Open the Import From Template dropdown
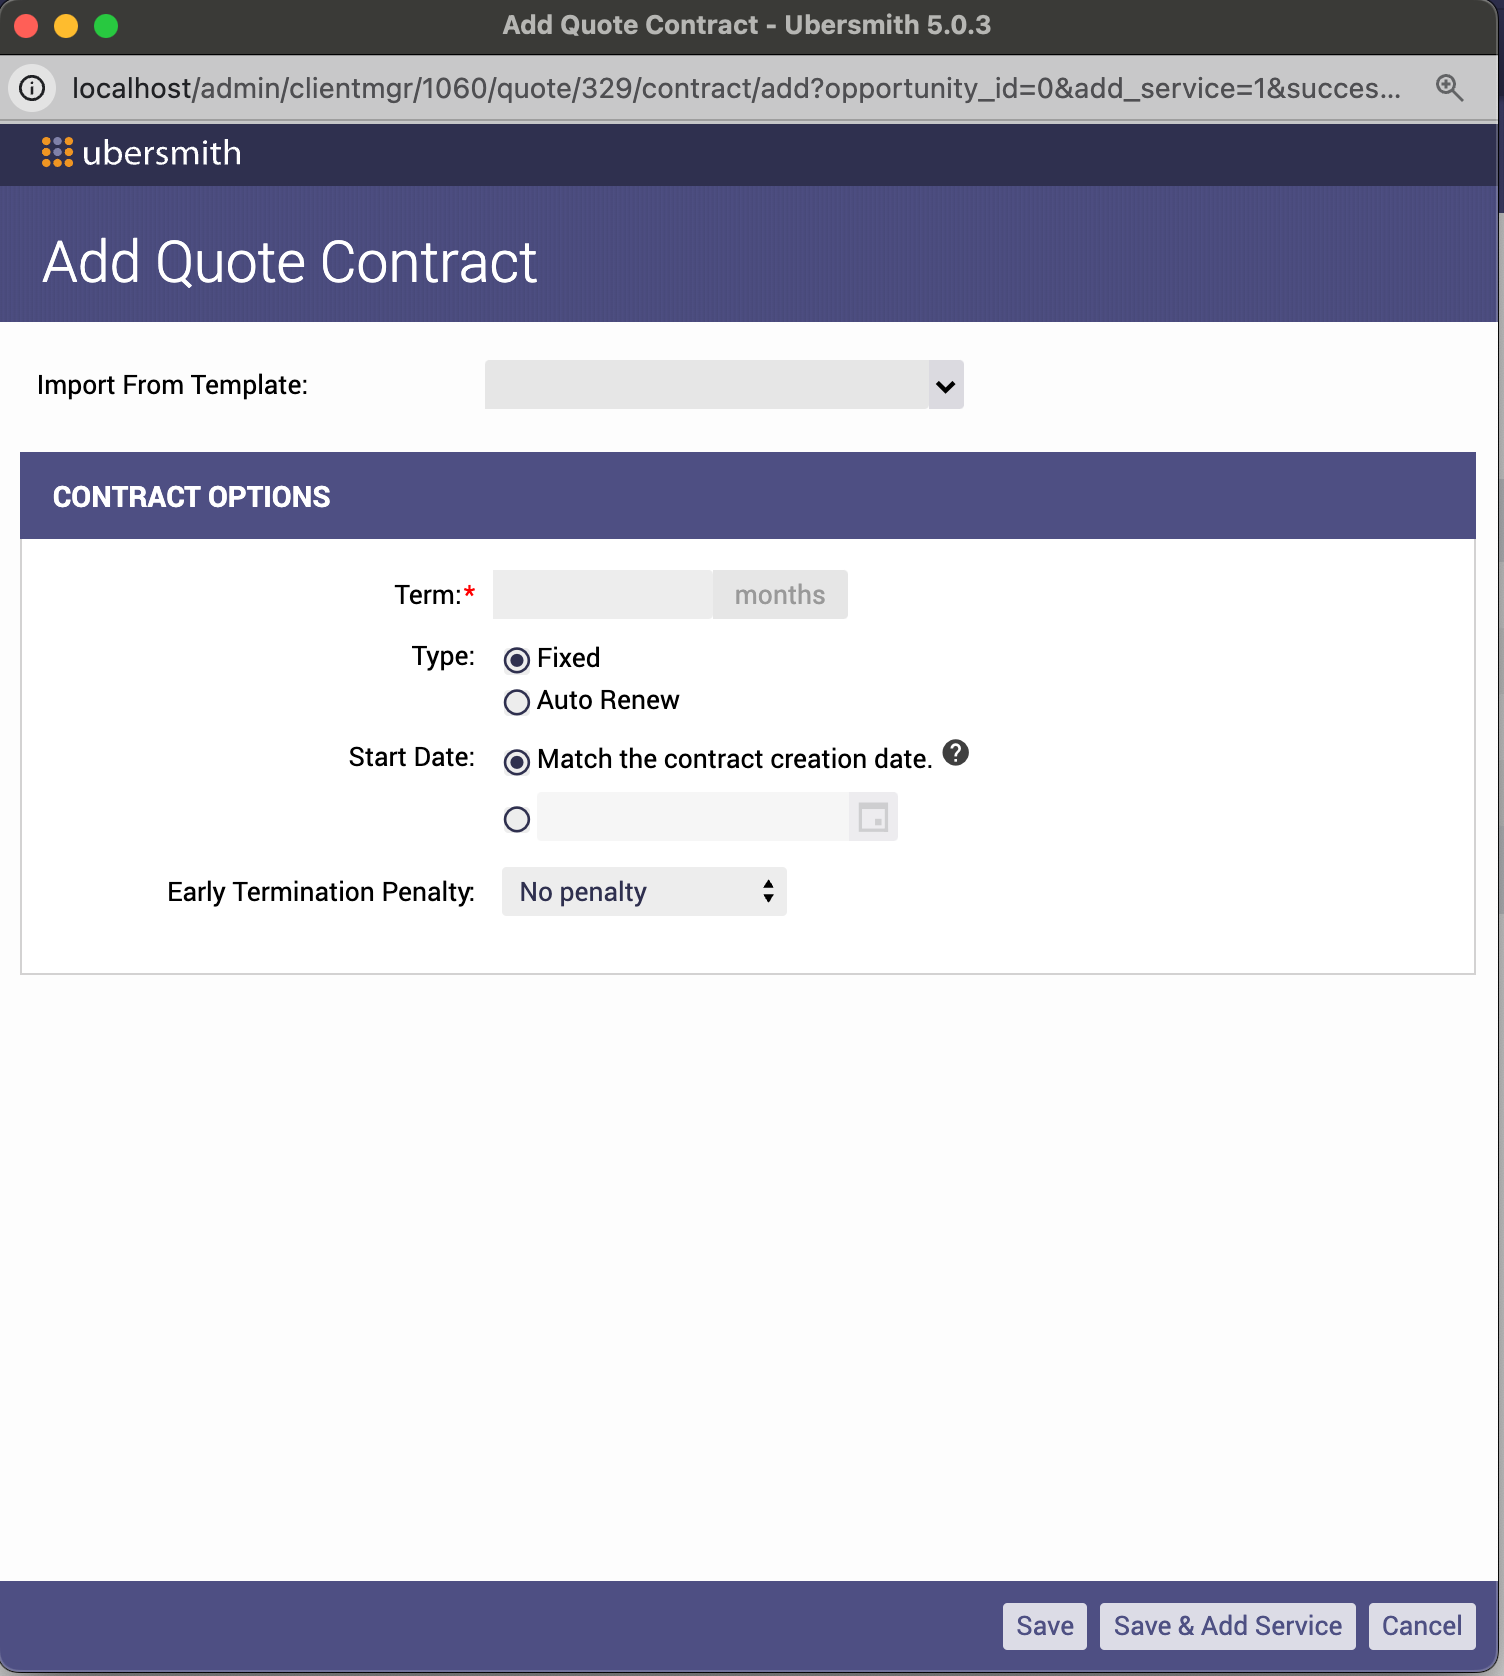Screen dimensions: 1504x1676 click(x=724, y=385)
